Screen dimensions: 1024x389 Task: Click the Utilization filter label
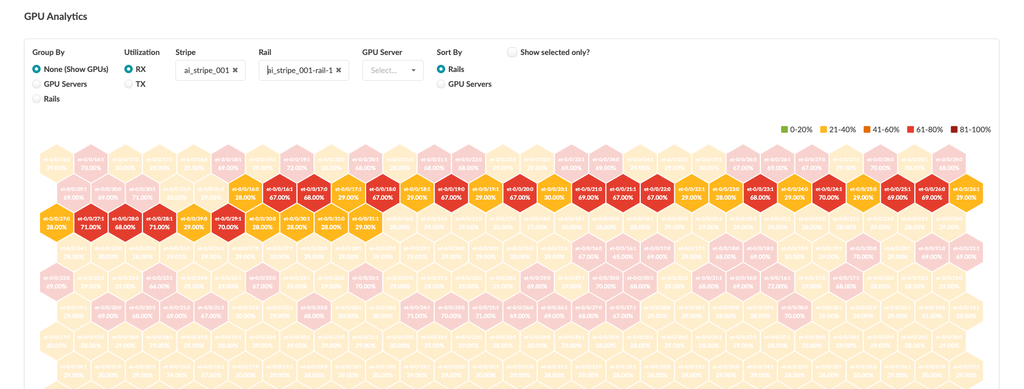click(142, 52)
